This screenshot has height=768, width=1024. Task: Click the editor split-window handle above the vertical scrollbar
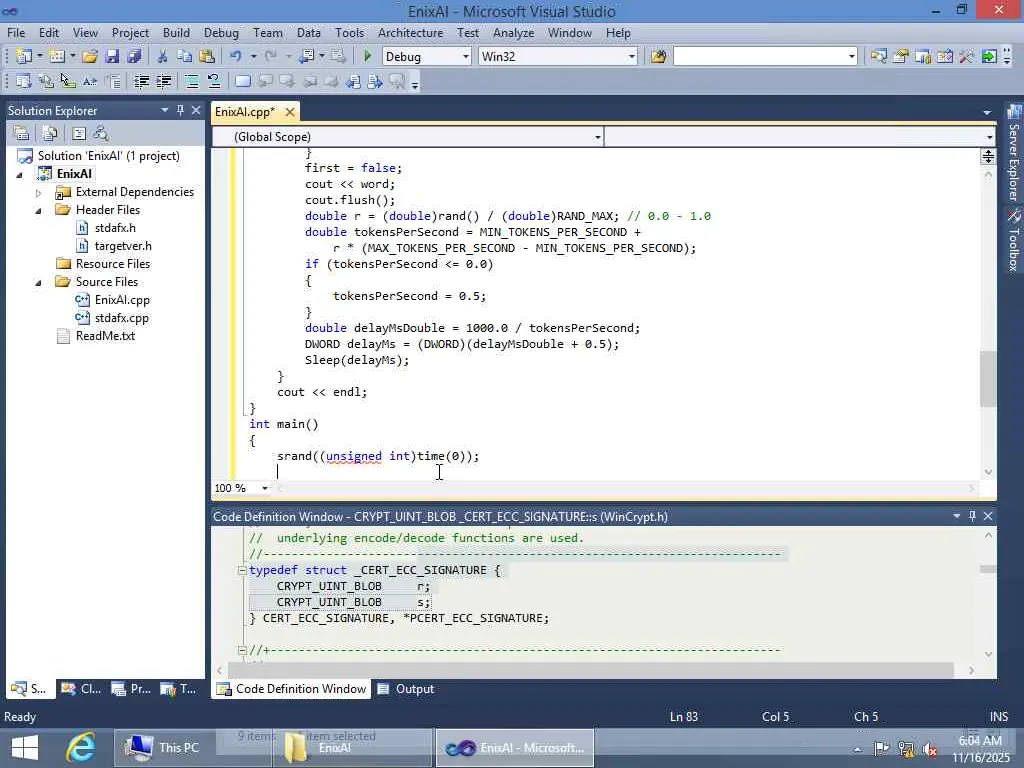(987, 156)
